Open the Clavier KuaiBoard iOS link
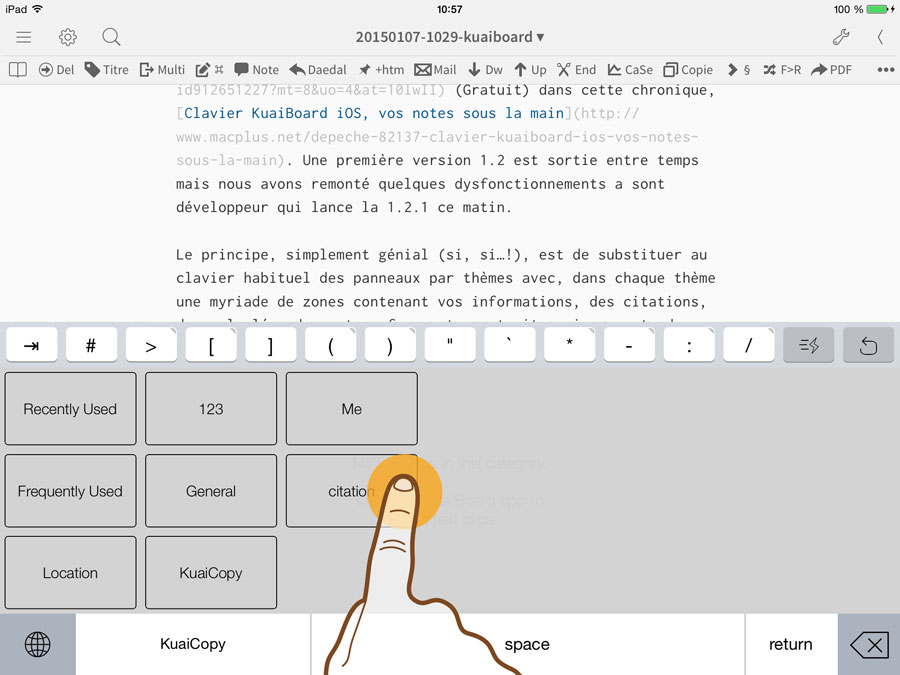Viewport: 900px width, 675px height. [374, 113]
